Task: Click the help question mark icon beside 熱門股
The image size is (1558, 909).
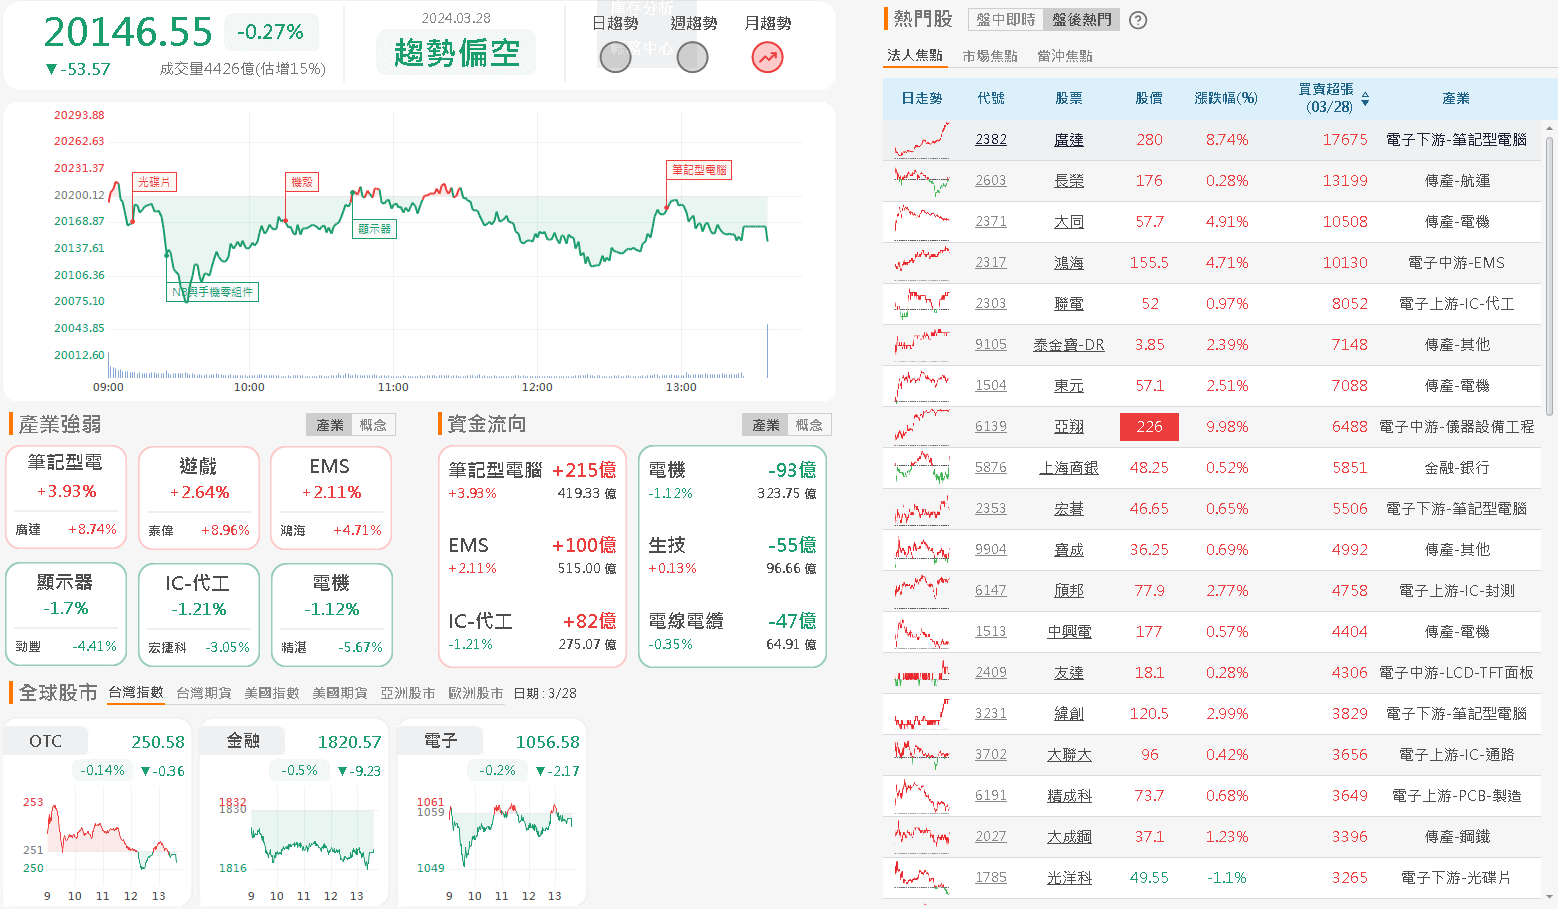Action: (1138, 20)
